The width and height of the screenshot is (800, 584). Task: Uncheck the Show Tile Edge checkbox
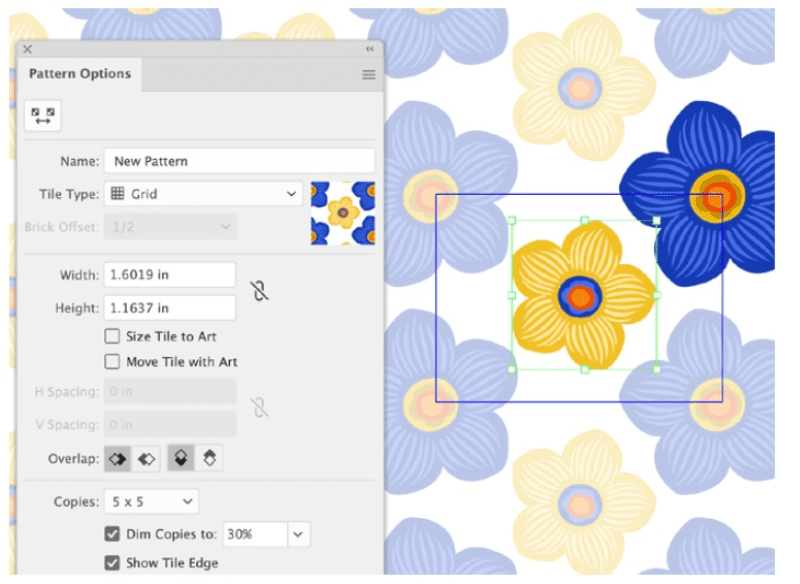coord(112,563)
